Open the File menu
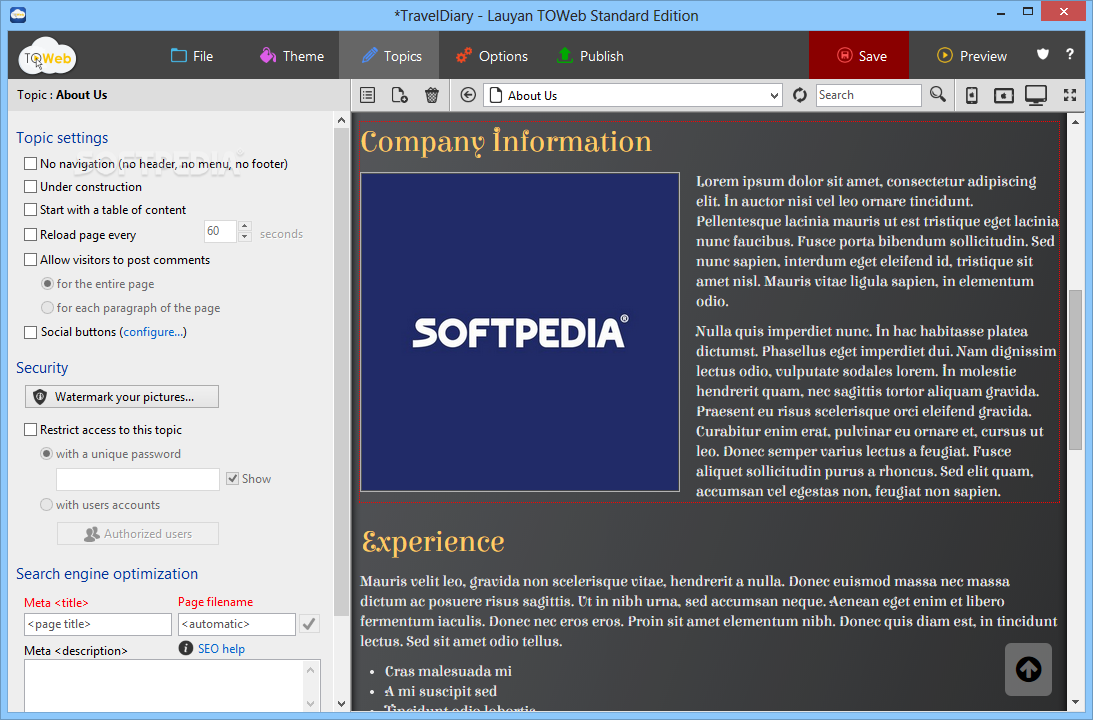Image resolution: width=1093 pixels, height=720 pixels. [x=192, y=56]
